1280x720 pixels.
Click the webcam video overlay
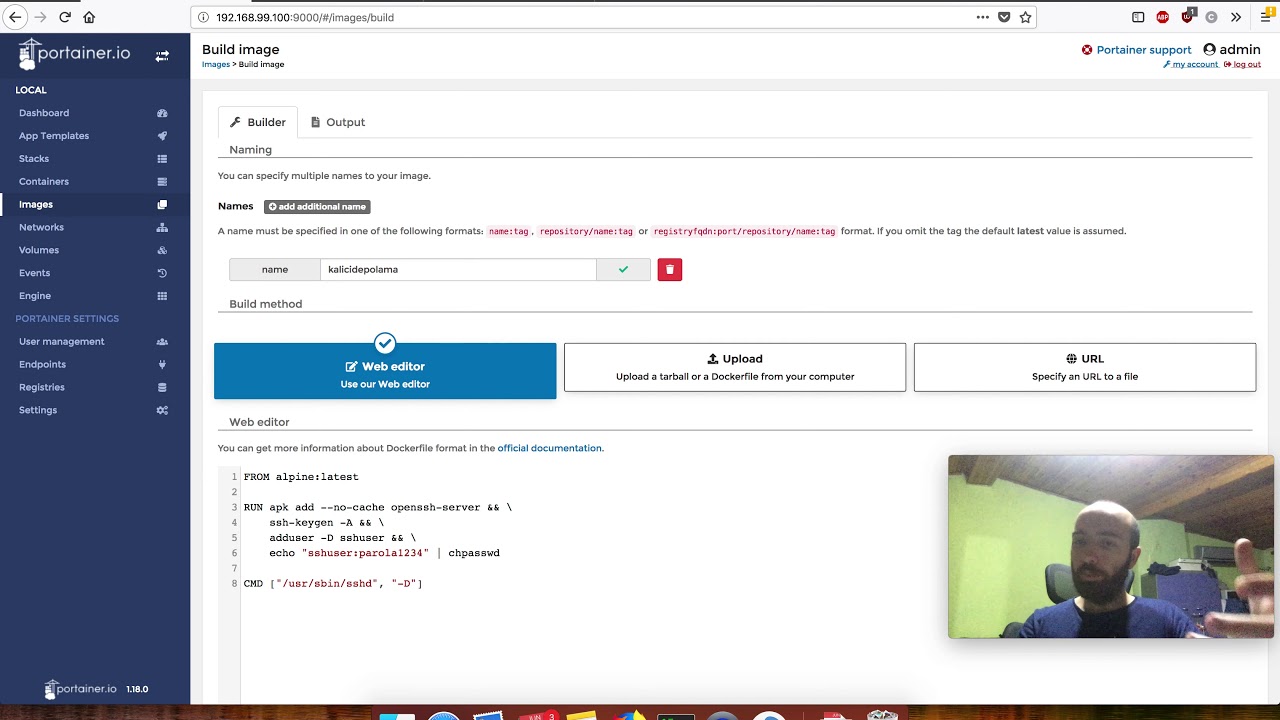(1111, 547)
